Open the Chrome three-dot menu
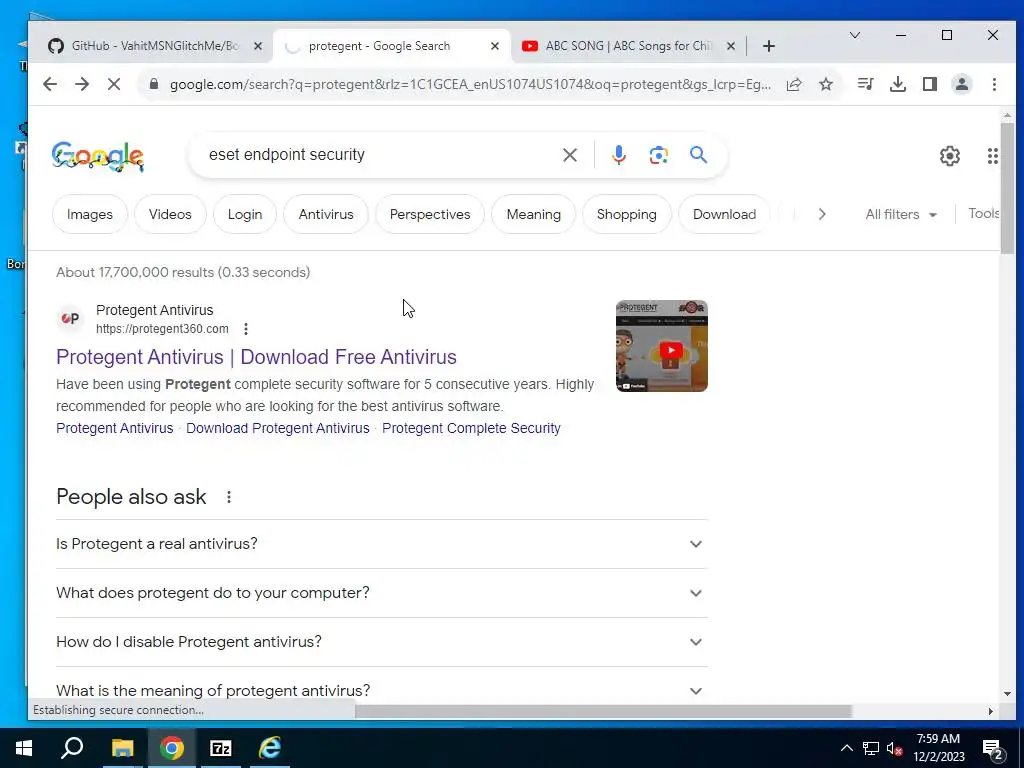Viewport: 1024px width, 768px height. 994,84
